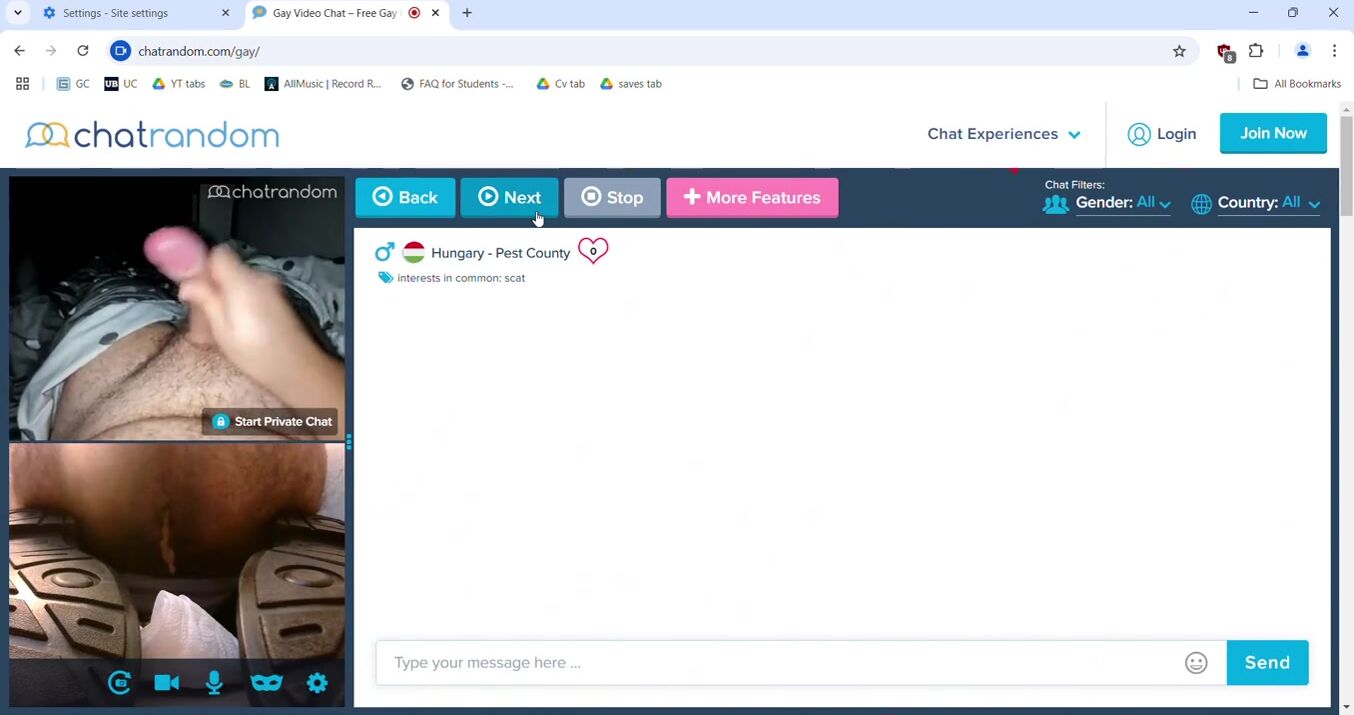Screen dimensions: 1354x715
Task: Click the switch camera icon in video controls
Action: 119,683
